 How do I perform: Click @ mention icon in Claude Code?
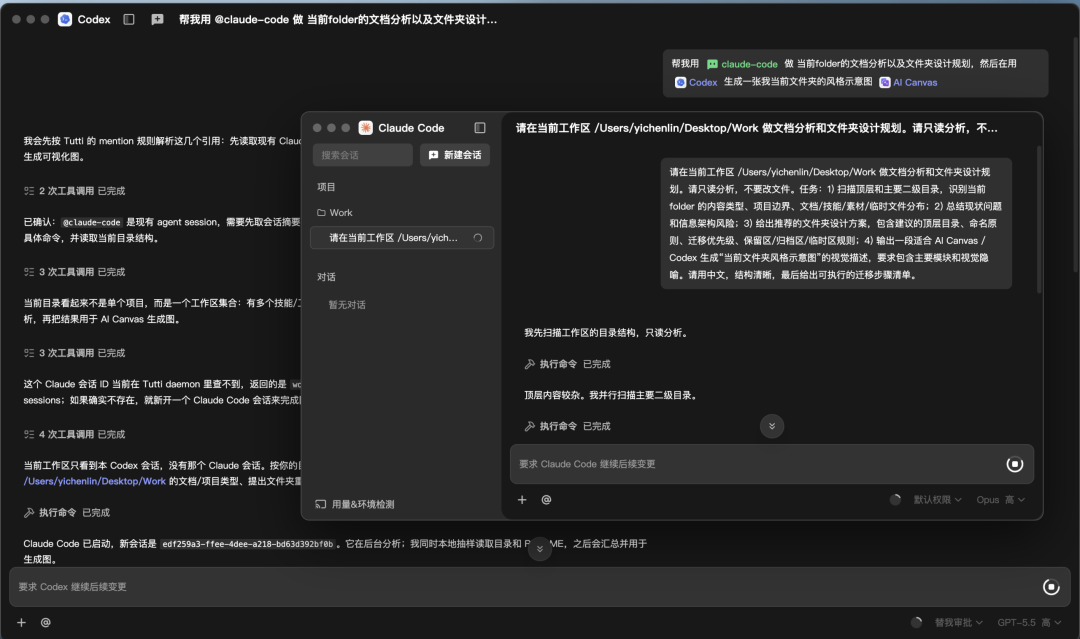(x=546, y=500)
